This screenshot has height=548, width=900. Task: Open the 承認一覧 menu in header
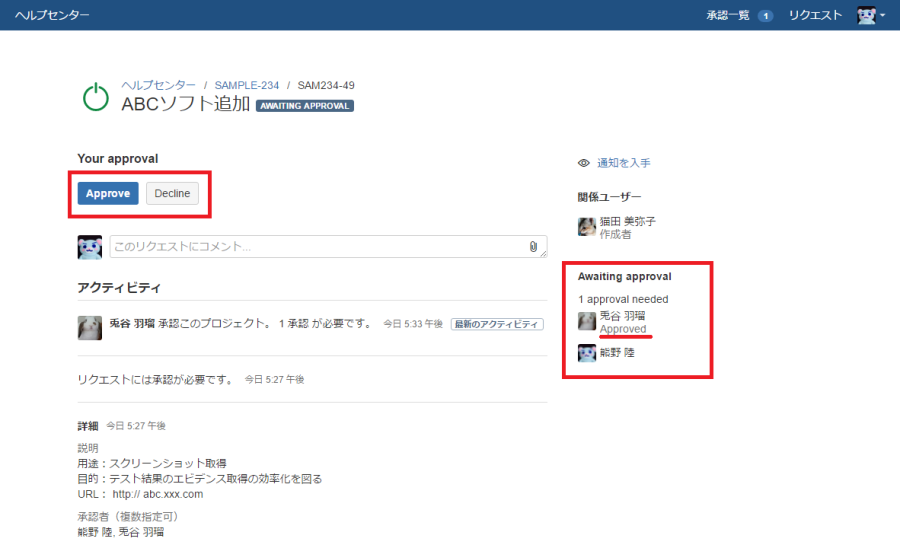(x=728, y=15)
